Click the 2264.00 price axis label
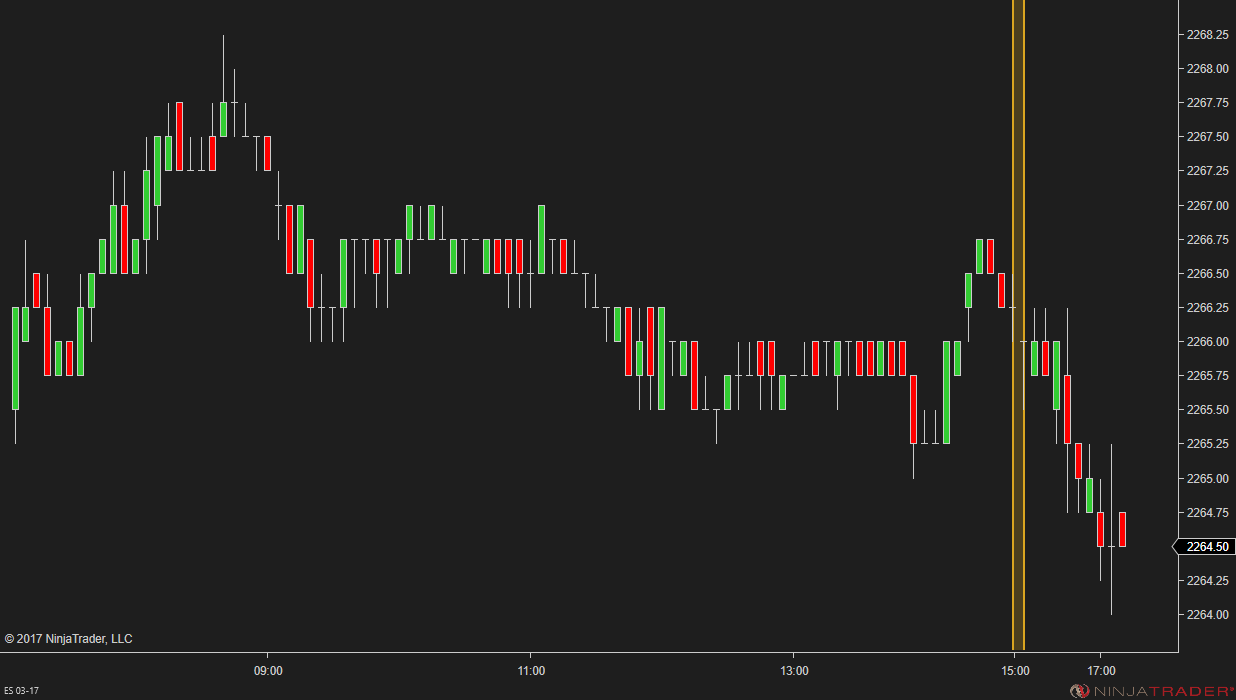This screenshot has width=1236, height=700. (x=1207, y=614)
